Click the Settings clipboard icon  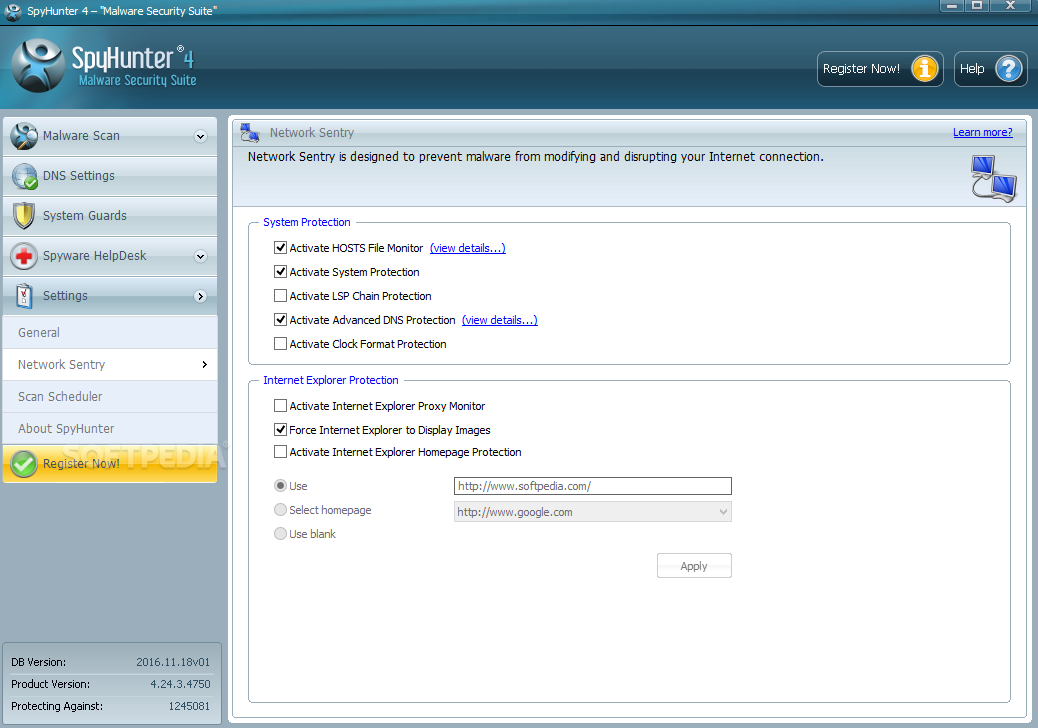tap(24, 296)
